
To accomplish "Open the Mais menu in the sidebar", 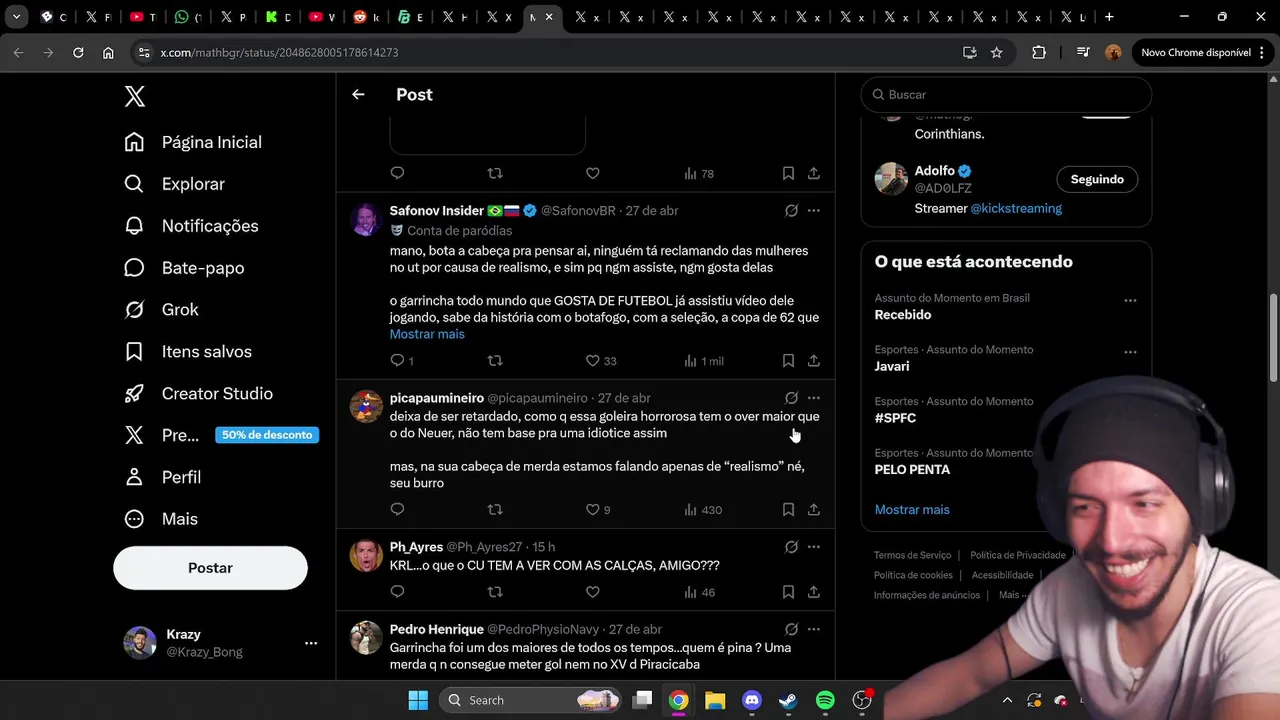I will click(x=161, y=519).
